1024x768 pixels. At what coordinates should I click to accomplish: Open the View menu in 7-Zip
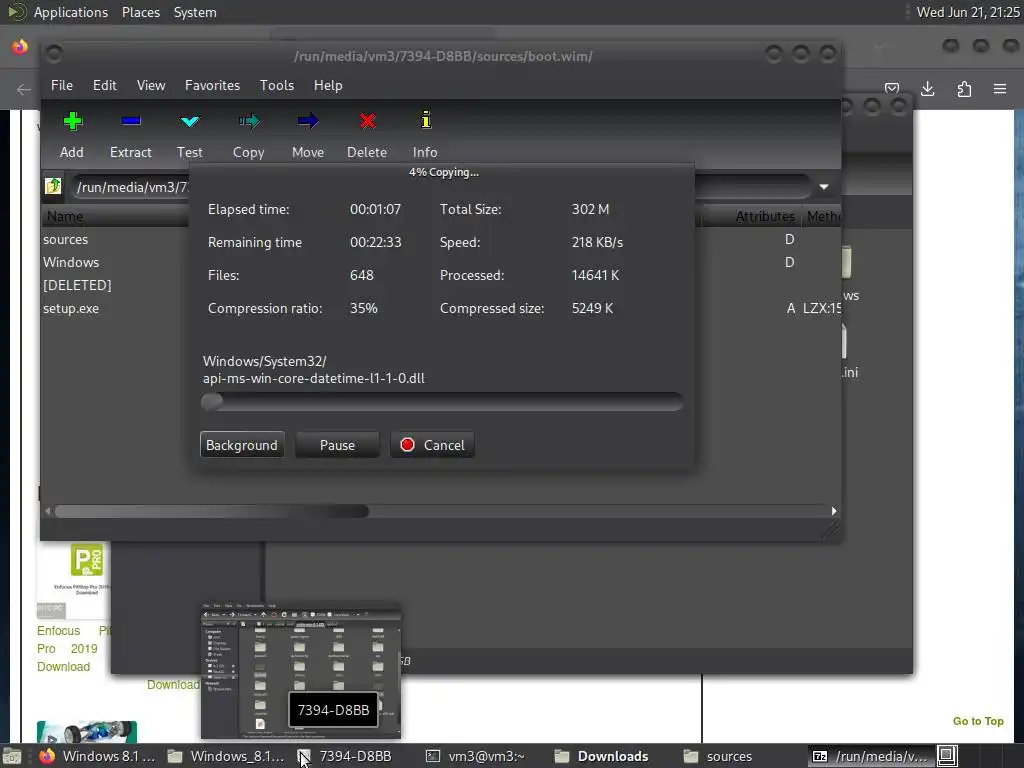151,86
